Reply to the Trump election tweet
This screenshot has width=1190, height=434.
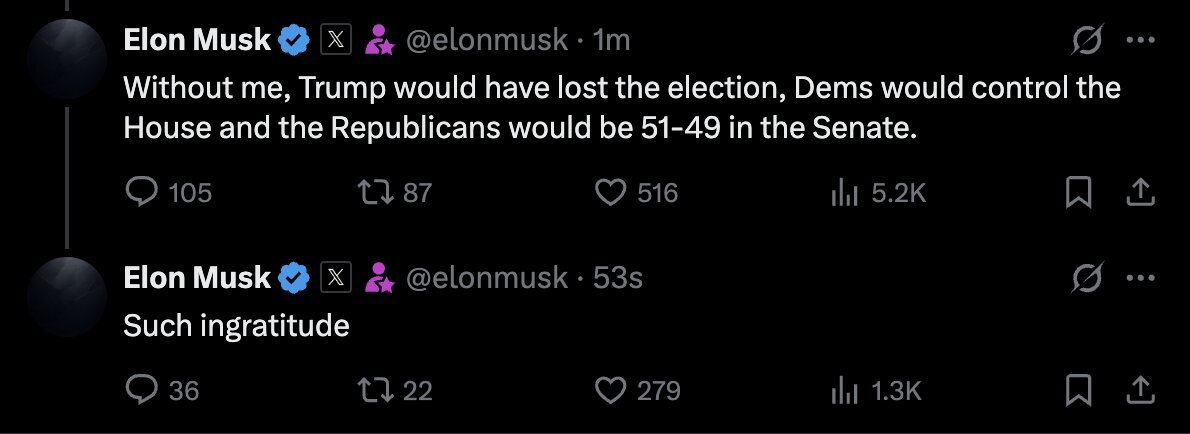click(141, 193)
